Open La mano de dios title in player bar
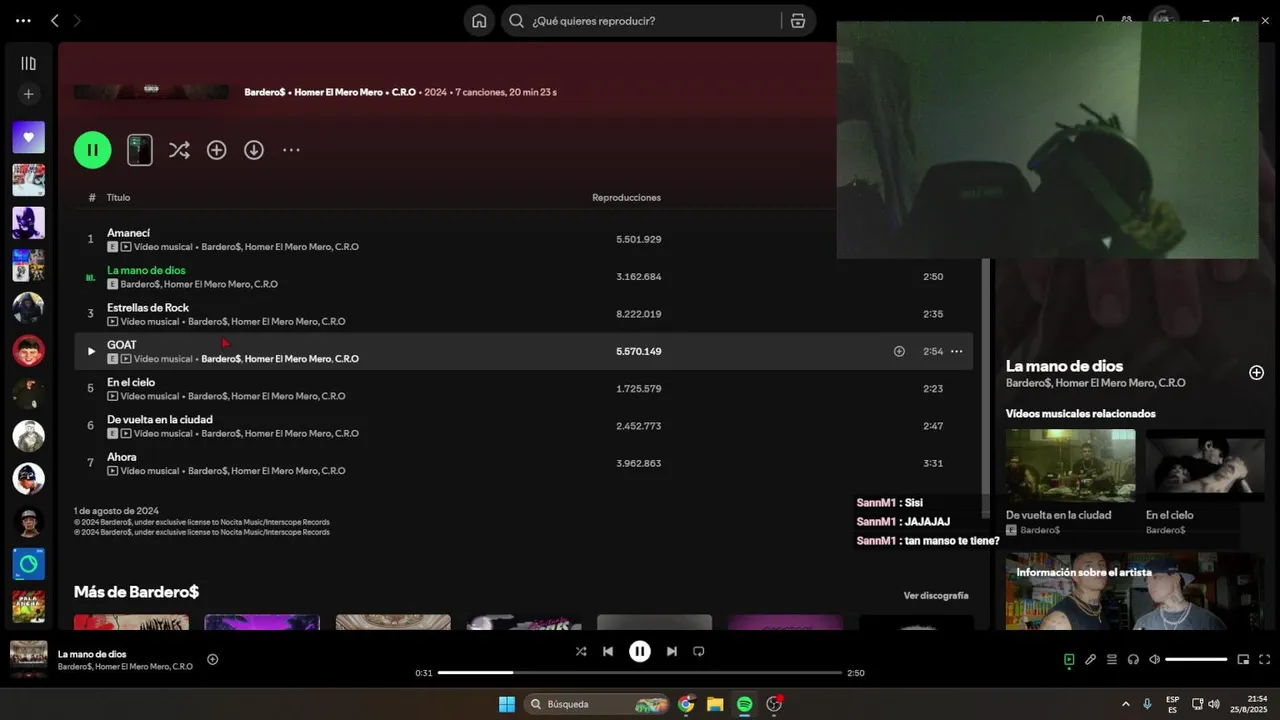The width and height of the screenshot is (1280, 720). coord(92,654)
